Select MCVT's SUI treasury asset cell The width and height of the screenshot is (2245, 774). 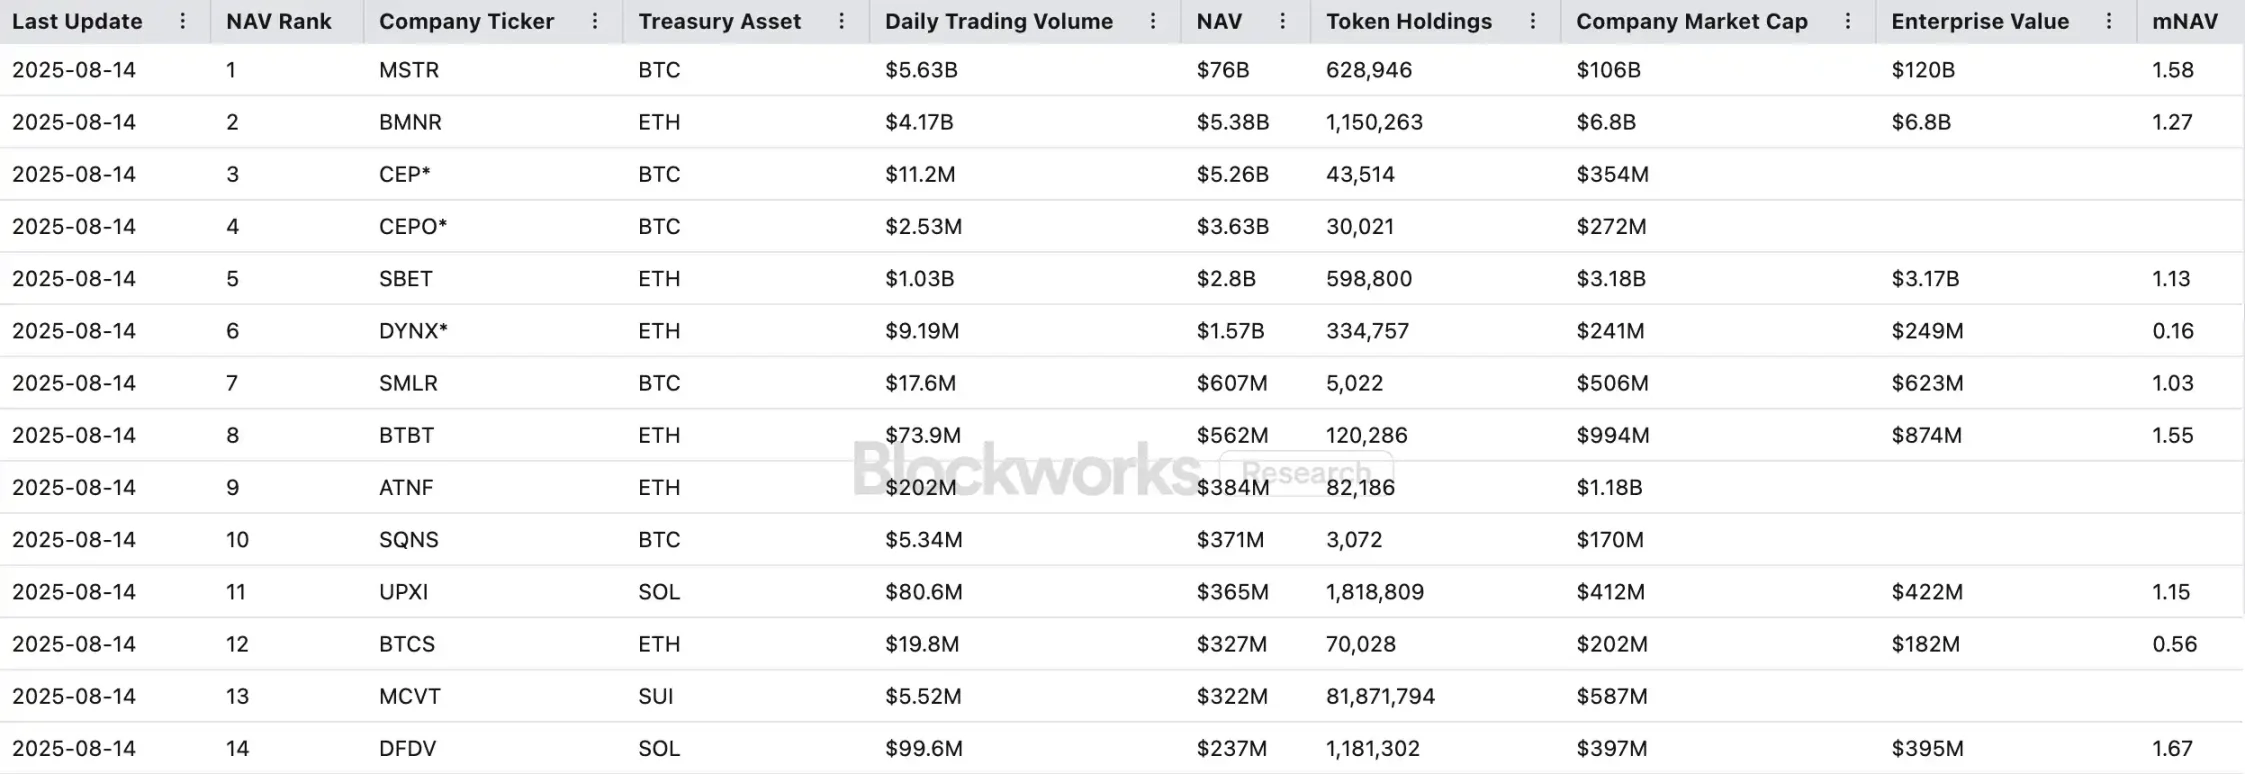(656, 697)
